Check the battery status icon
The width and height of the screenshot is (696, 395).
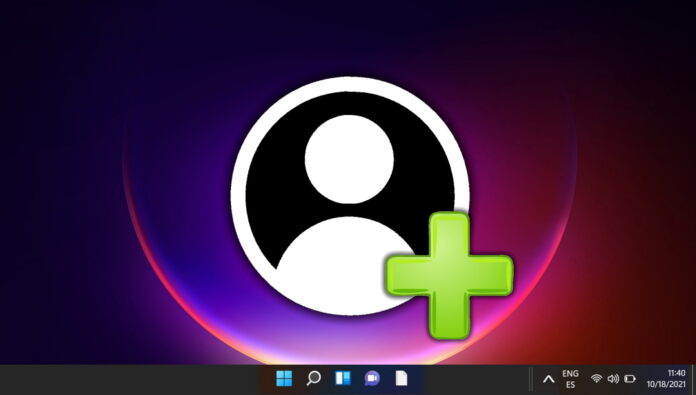point(630,379)
